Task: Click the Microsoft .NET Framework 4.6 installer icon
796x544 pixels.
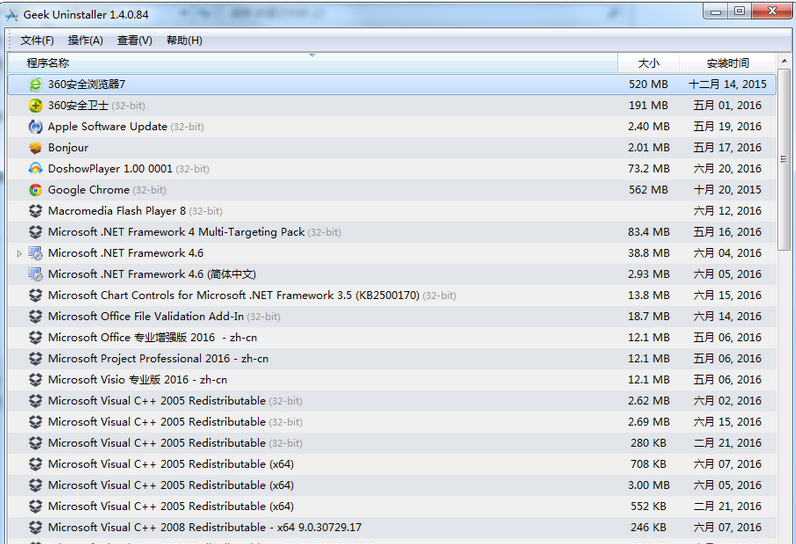Action: (36, 253)
